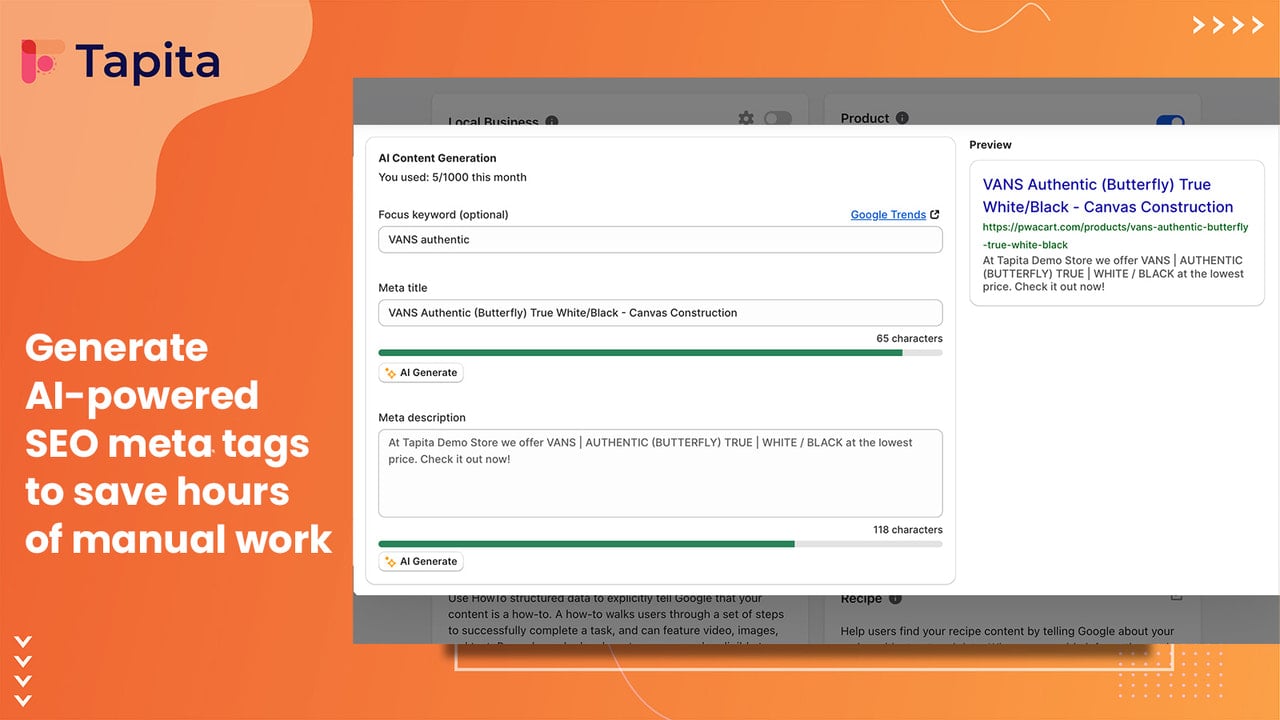
Task: Enable the Local Business toggle
Action: pyautogui.click(x=777, y=118)
